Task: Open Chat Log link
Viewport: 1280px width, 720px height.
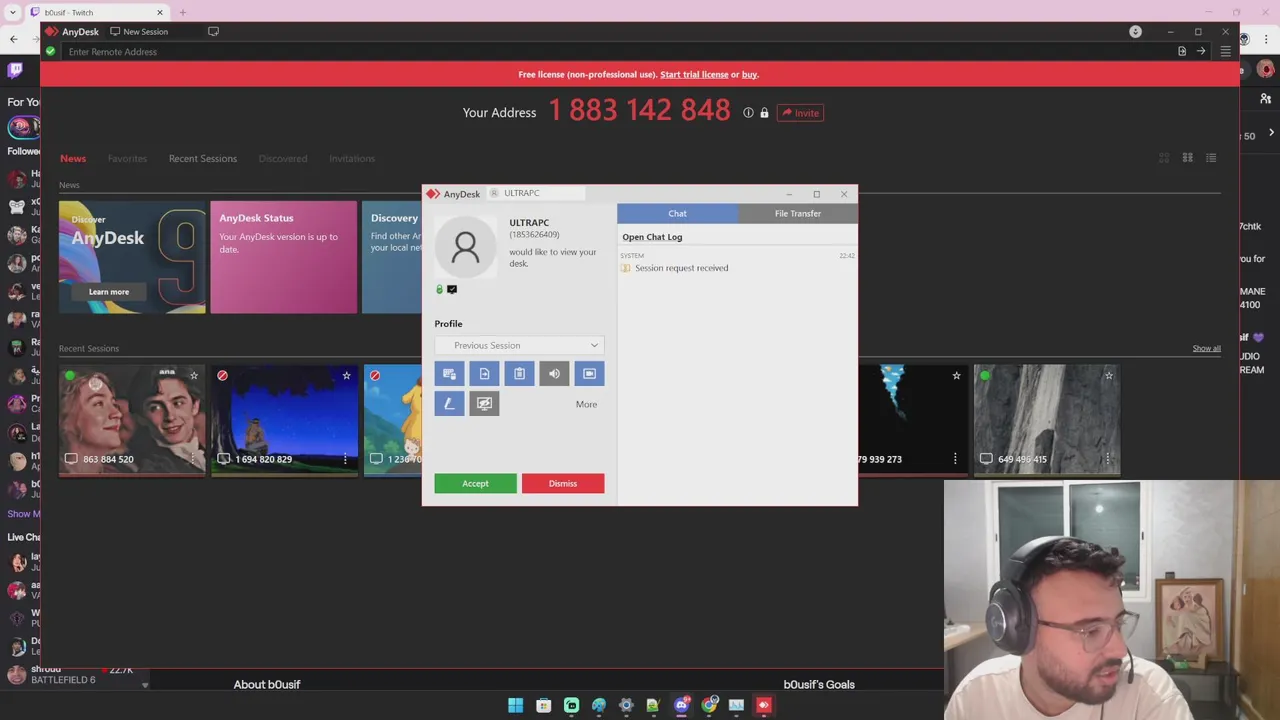Action: tap(652, 237)
